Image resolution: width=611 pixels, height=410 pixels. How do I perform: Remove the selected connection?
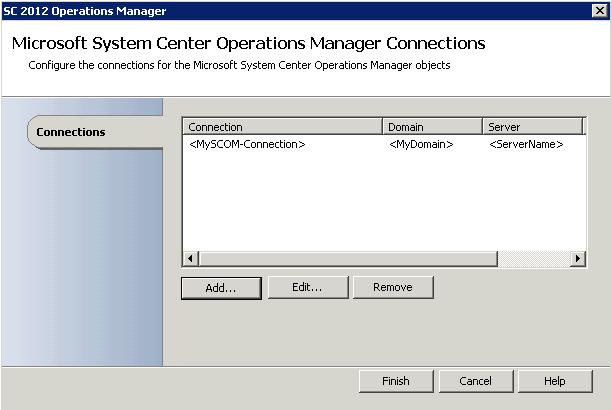[x=393, y=288]
